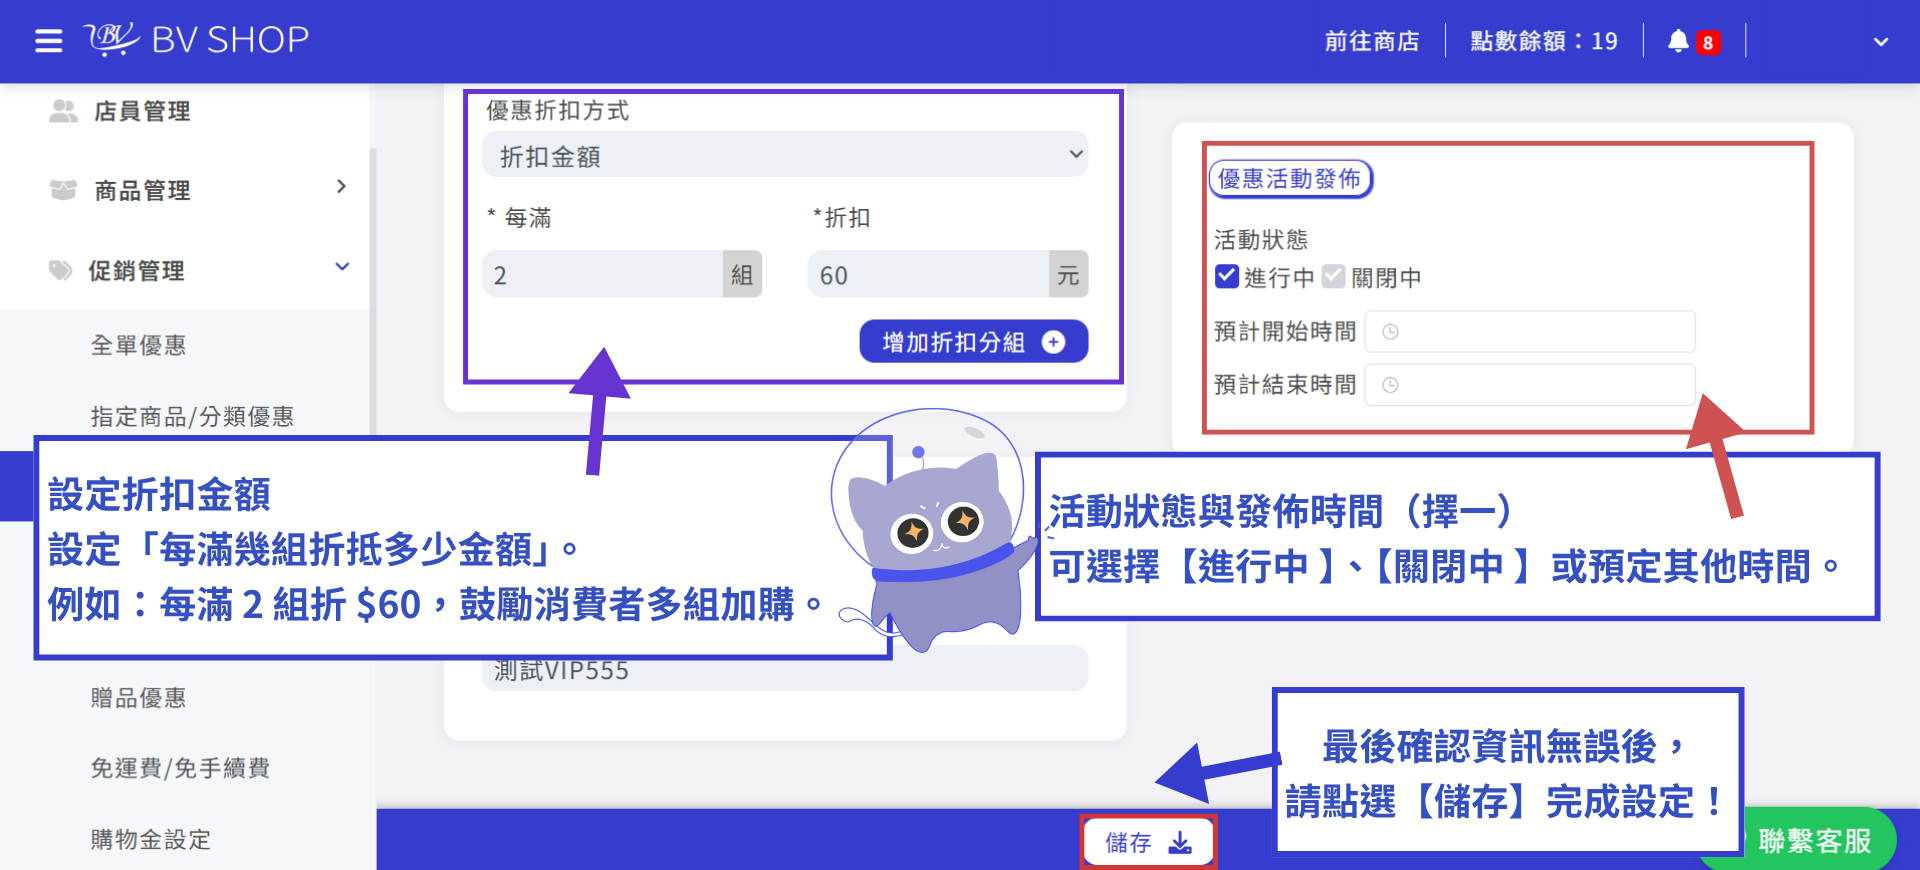1920x870 pixels.
Task: Open 全單優惠 in the sidebar
Action: (138, 345)
